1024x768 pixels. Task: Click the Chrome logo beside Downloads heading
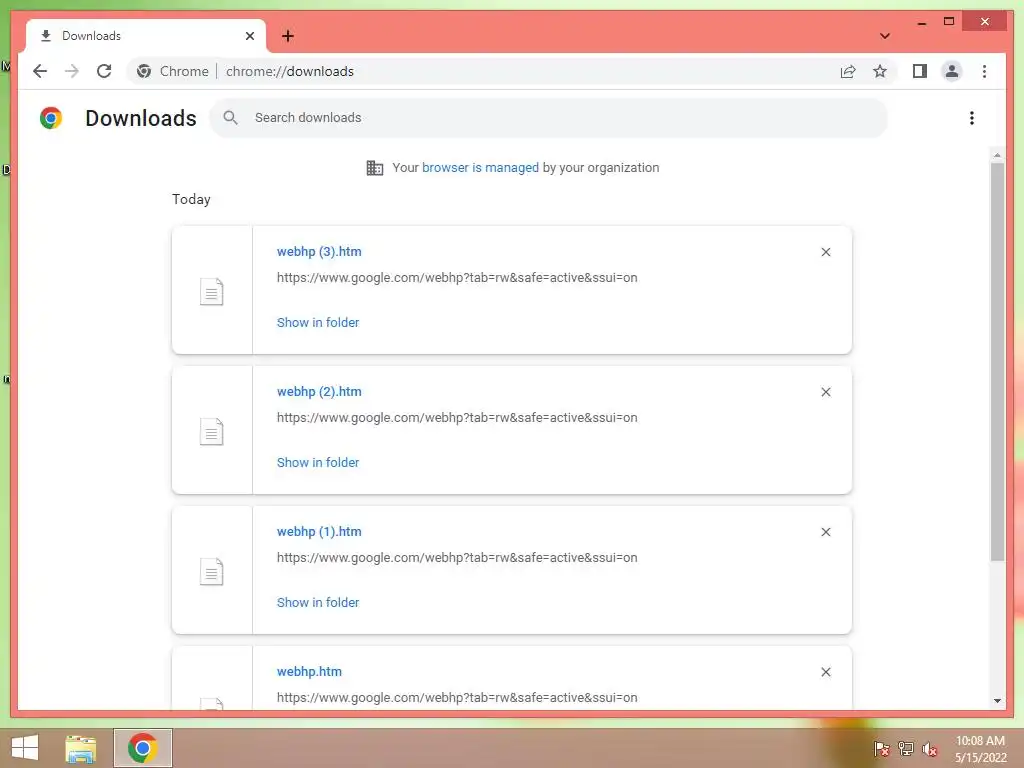51,118
